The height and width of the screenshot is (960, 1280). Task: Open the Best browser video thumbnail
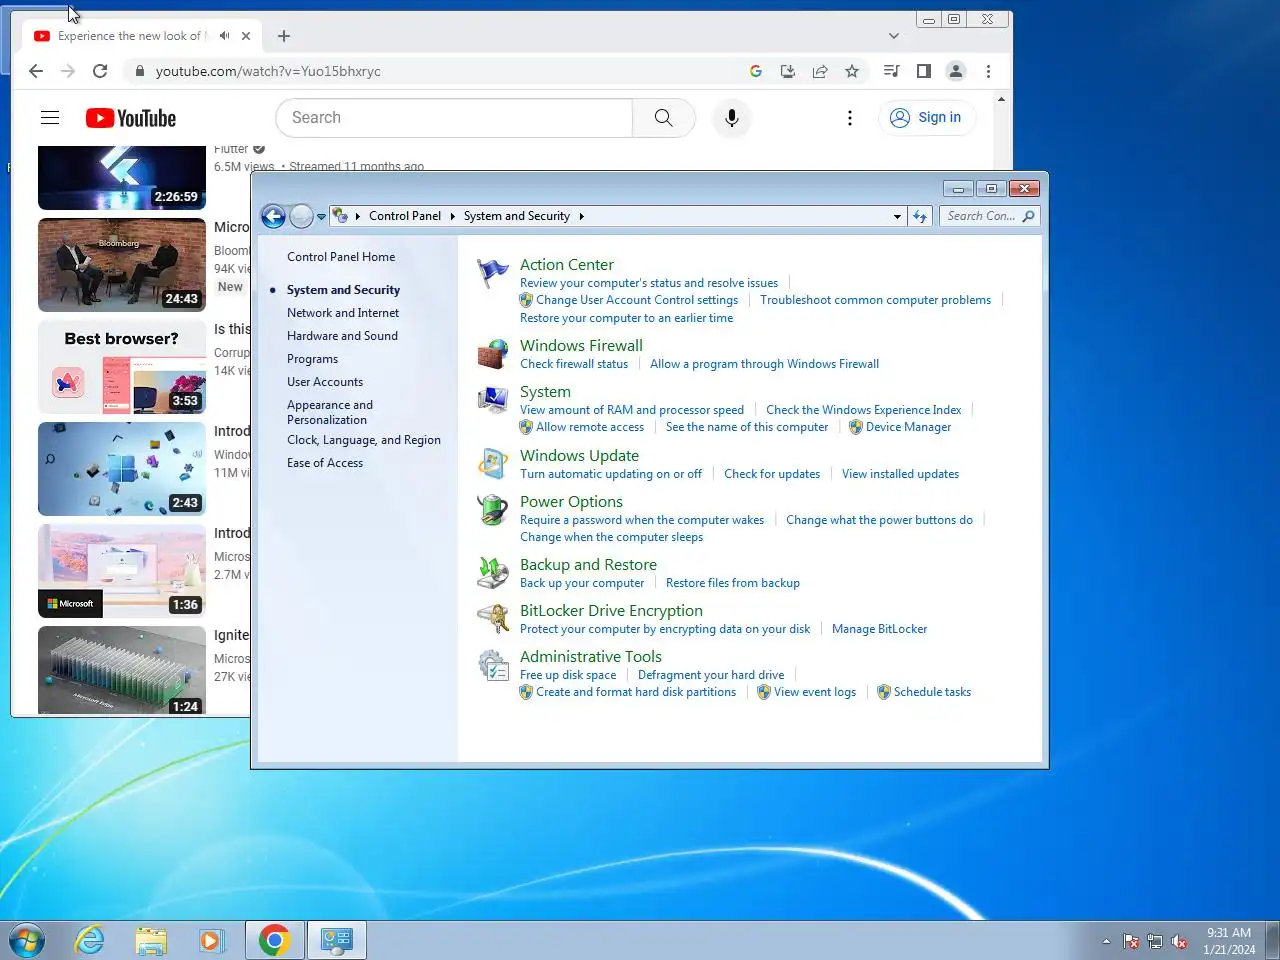pyautogui.click(x=122, y=367)
